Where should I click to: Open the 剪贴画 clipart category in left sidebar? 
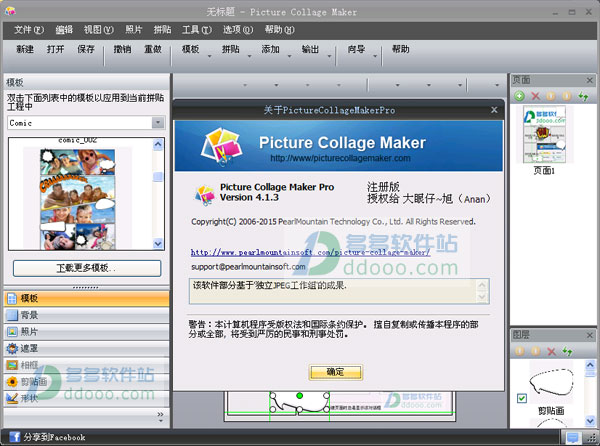click(x=86, y=381)
